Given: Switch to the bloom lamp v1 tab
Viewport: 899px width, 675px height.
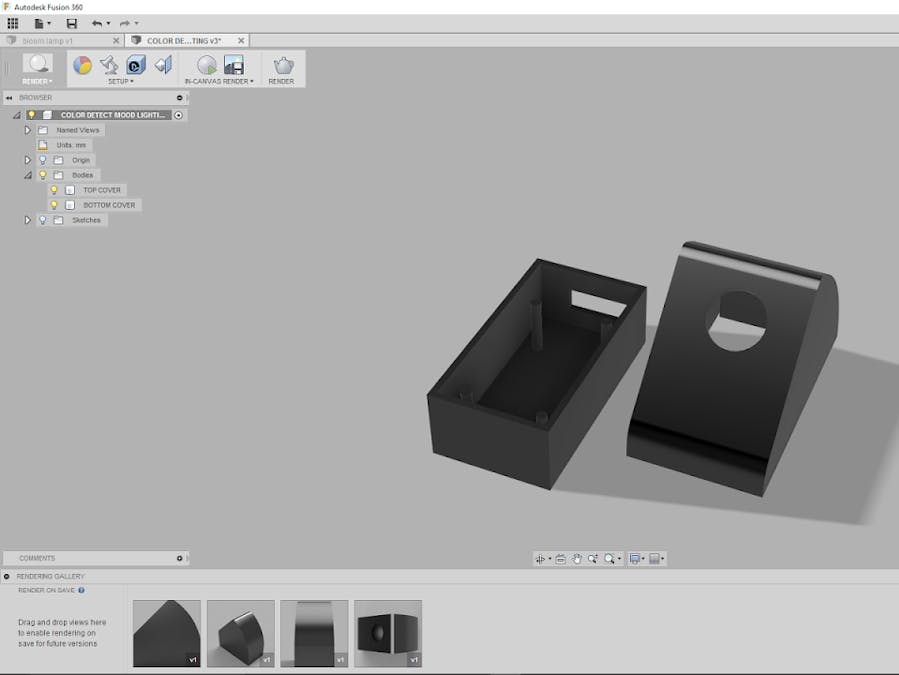Looking at the screenshot, I should 48,41.
